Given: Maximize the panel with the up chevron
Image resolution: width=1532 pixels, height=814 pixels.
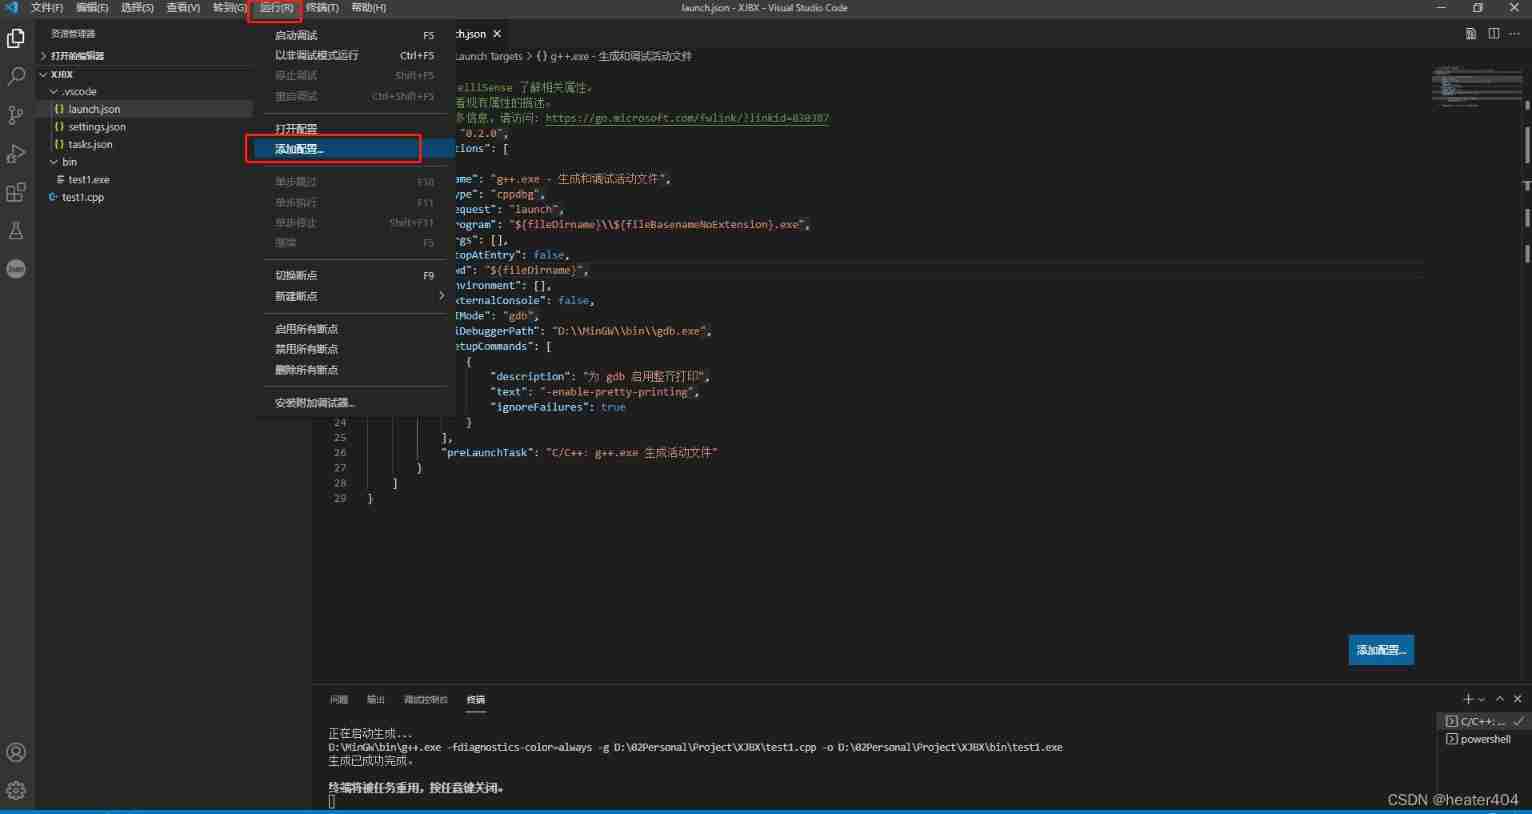Looking at the screenshot, I should coord(1500,699).
